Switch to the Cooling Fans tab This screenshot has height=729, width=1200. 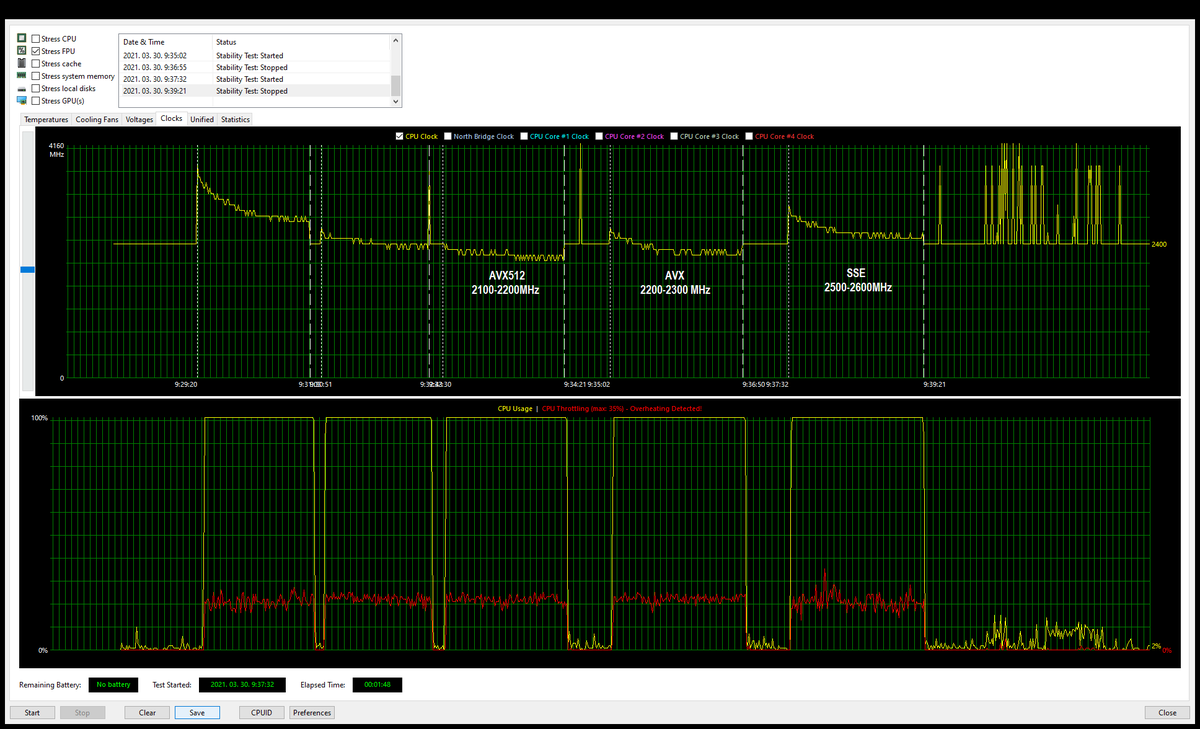point(97,119)
